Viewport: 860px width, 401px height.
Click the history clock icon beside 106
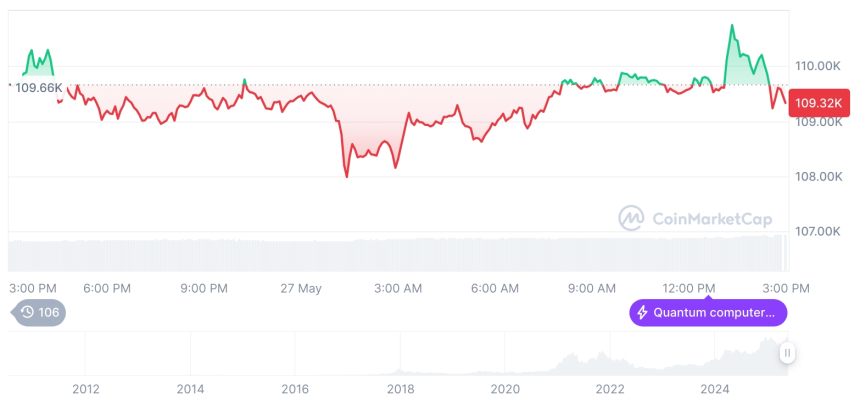tap(27, 312)
